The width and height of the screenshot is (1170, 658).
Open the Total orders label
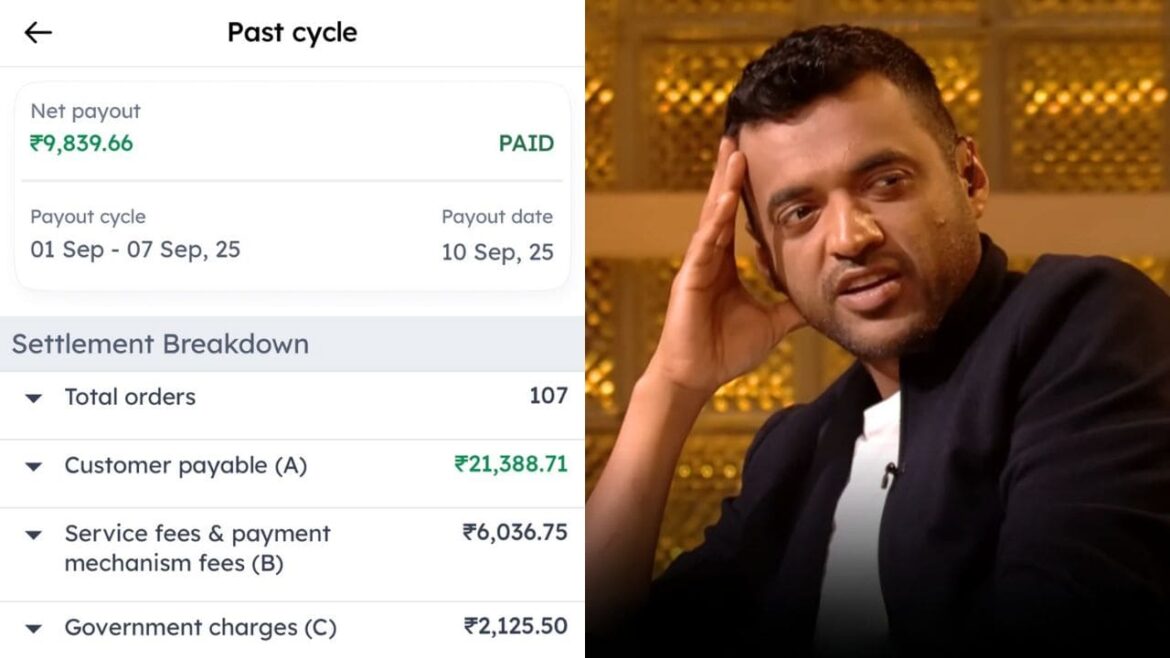point(130,397)
